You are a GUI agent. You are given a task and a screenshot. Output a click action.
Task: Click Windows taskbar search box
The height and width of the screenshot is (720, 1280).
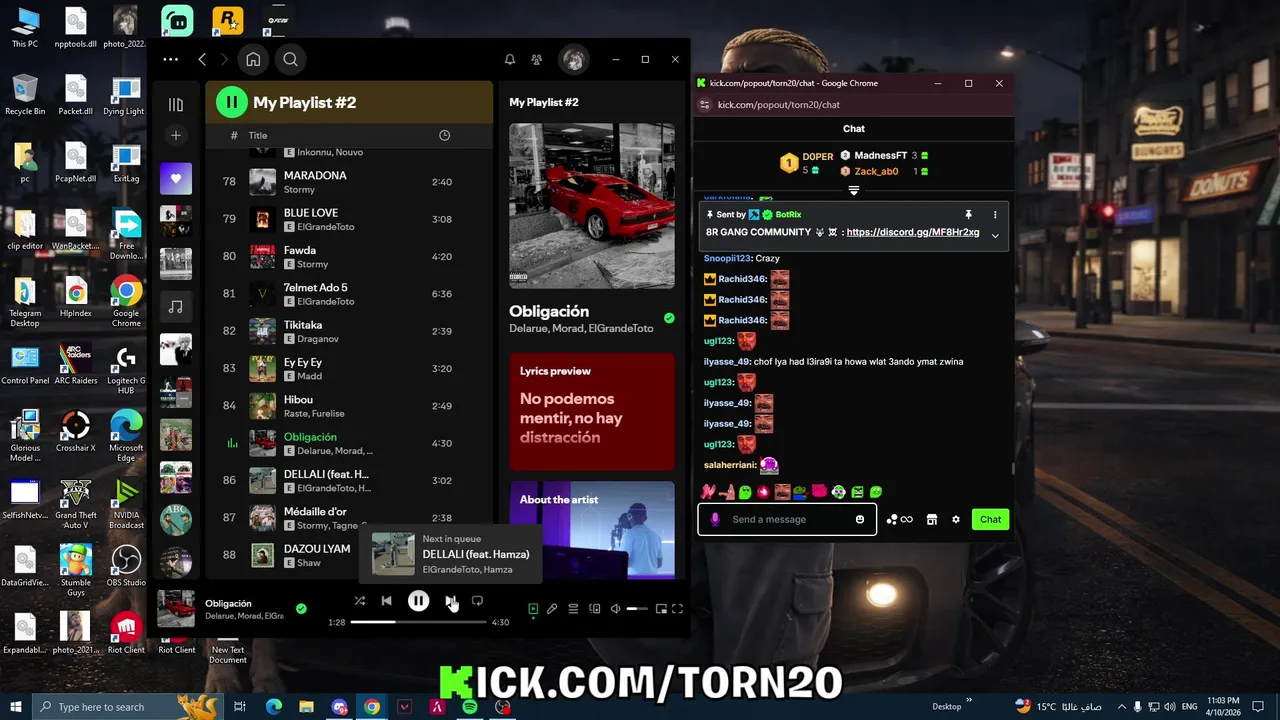coord(129,707)
